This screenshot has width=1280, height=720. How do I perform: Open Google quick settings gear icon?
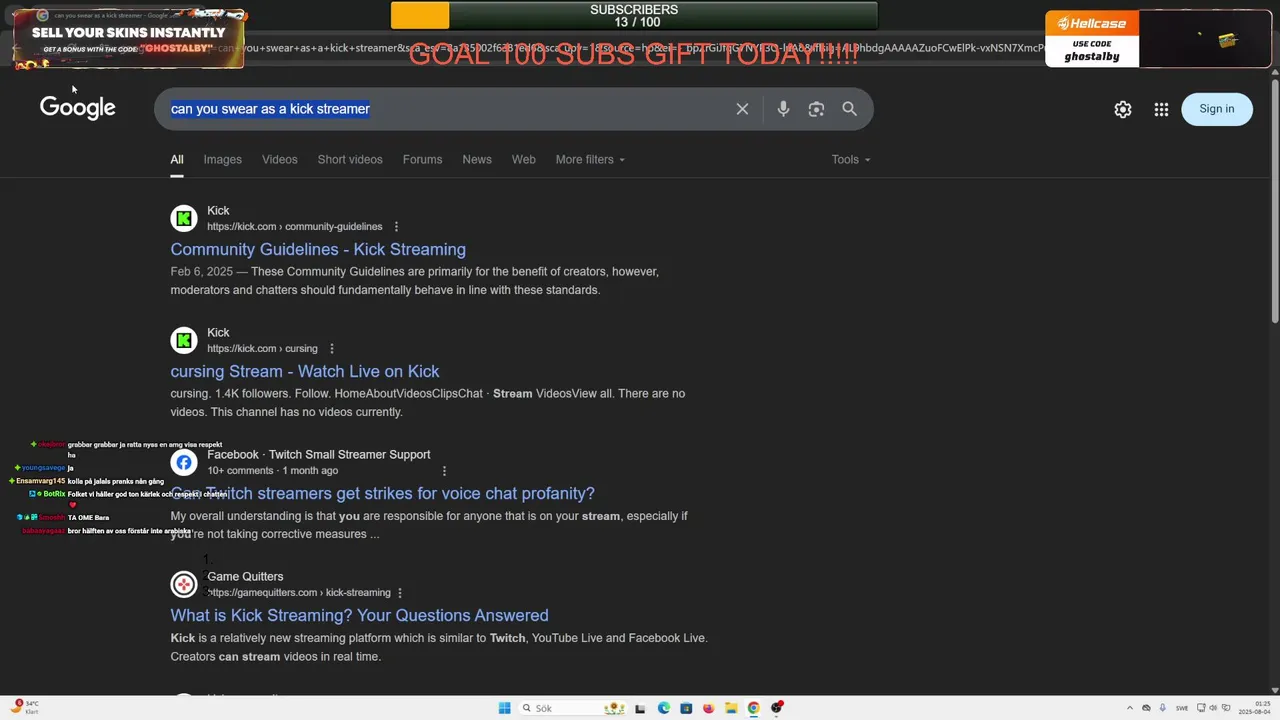click(x=1123, y=109)
